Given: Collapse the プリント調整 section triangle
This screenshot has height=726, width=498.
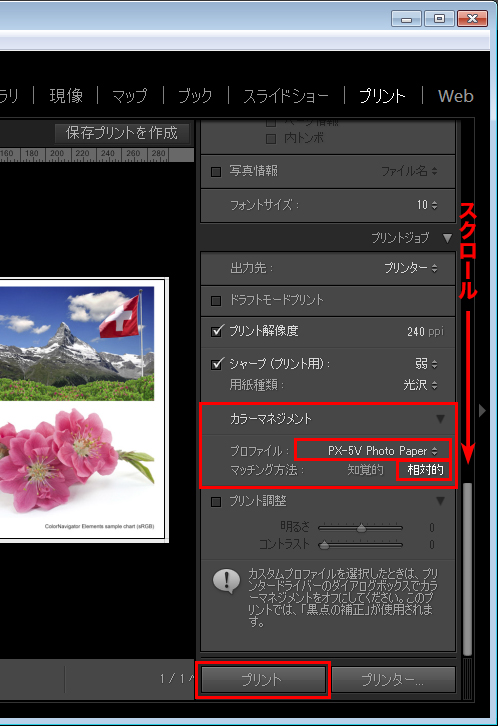Looking at the screenshot, I should point(440,501).
